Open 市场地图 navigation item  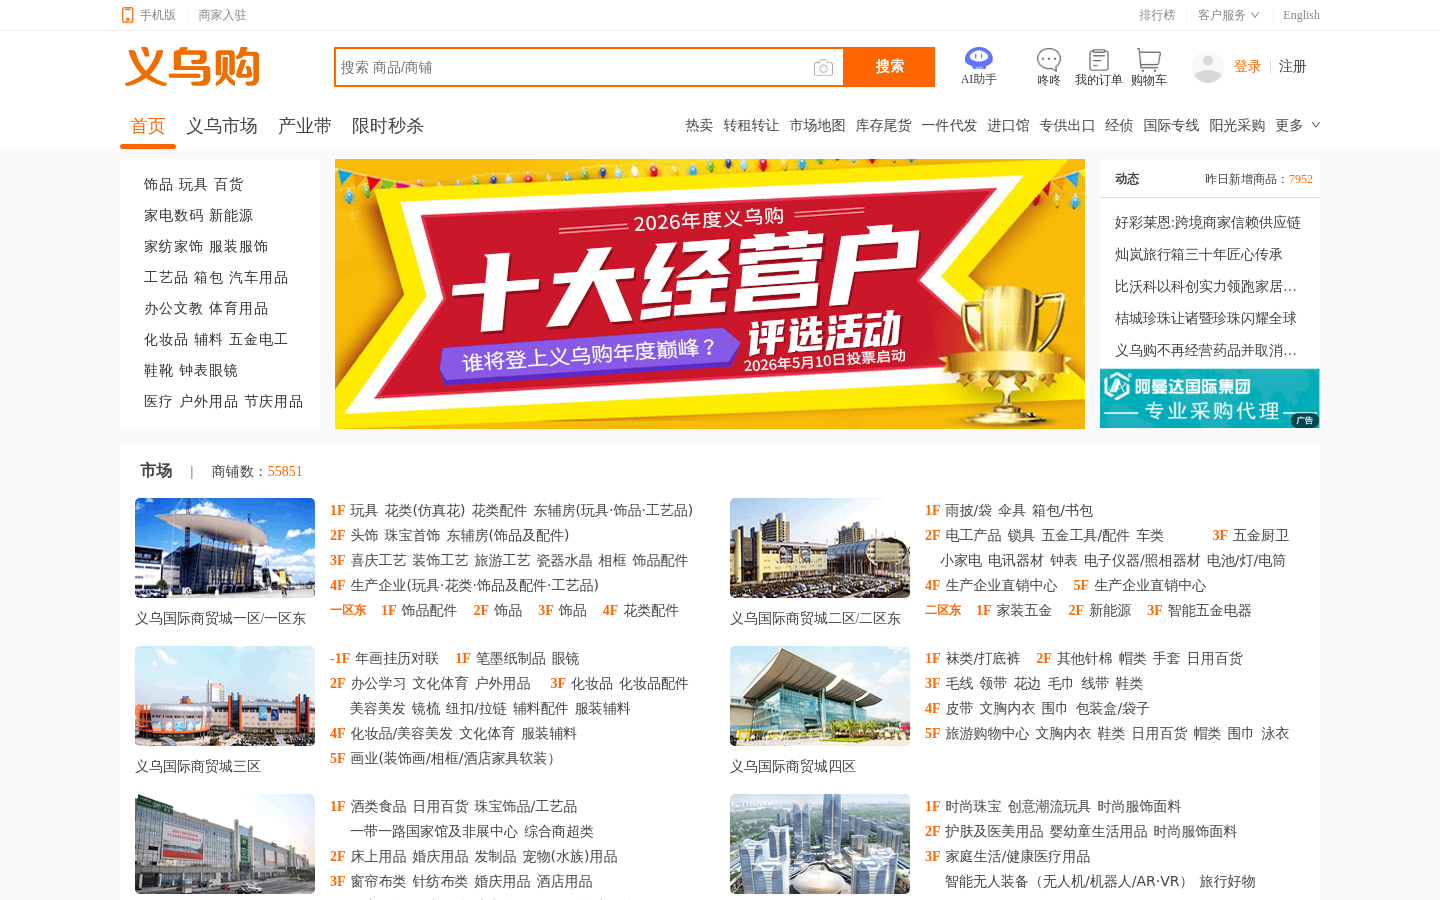[x=817, y=125]
